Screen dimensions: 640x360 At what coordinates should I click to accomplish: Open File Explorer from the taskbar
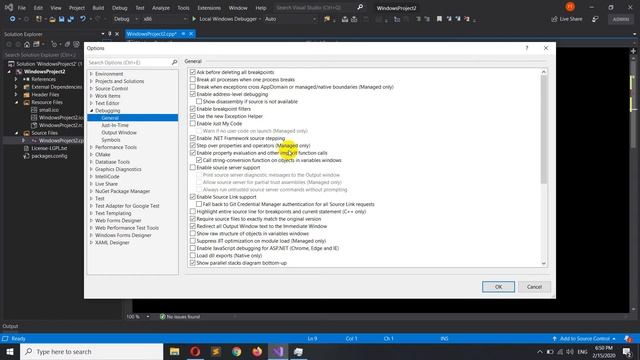[175, 351]
